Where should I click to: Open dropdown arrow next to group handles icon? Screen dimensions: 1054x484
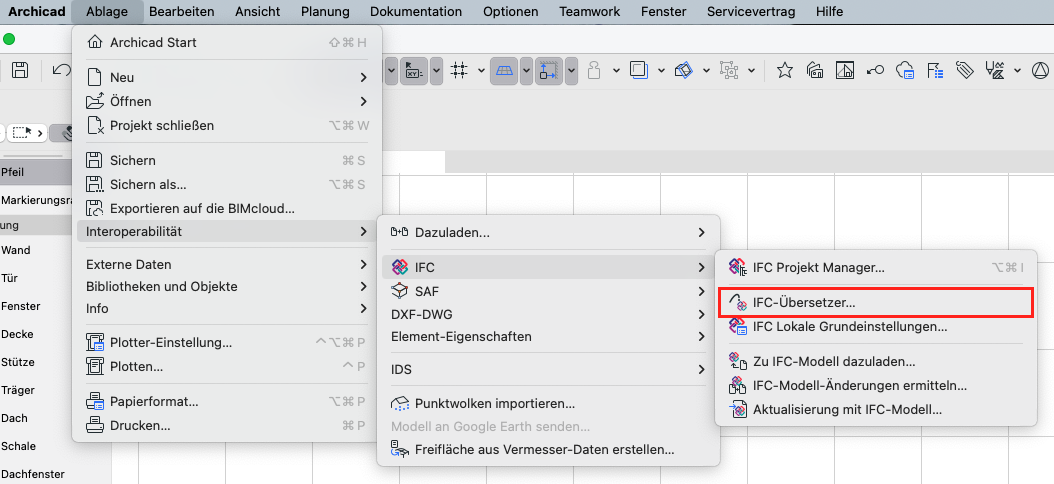(x=751, y=70)
